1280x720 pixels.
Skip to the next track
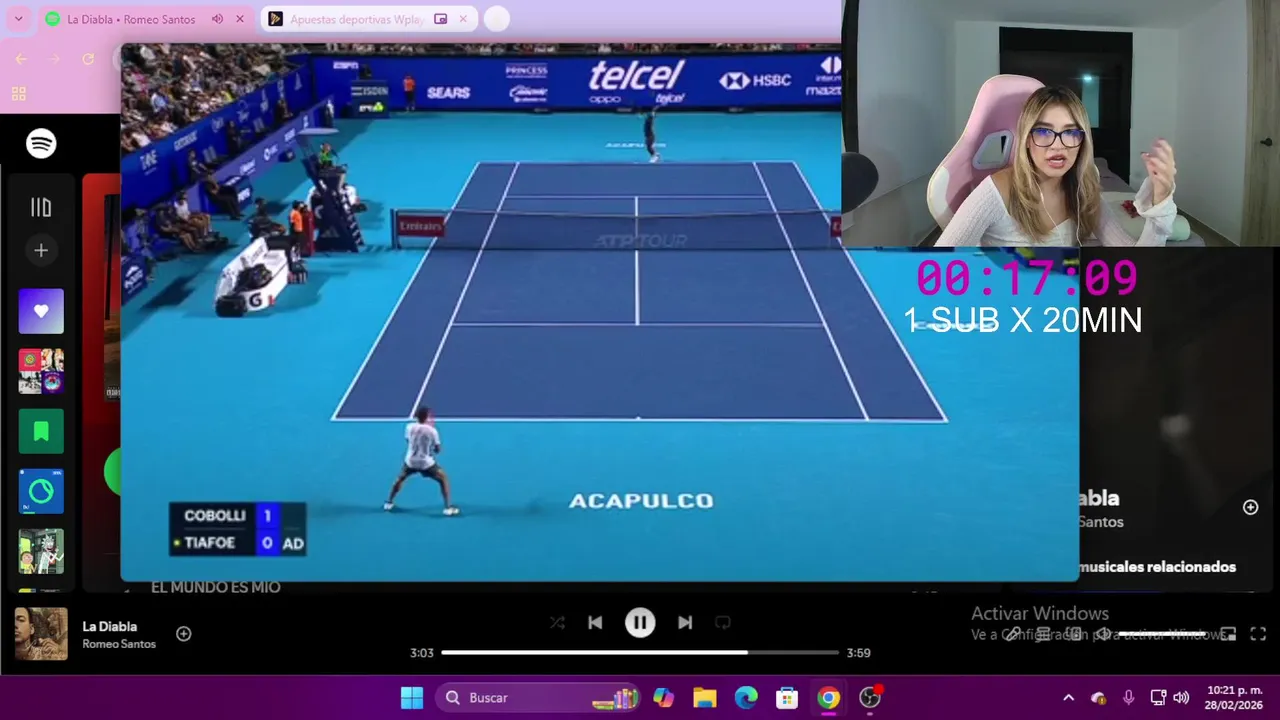[x=685, y=623]
